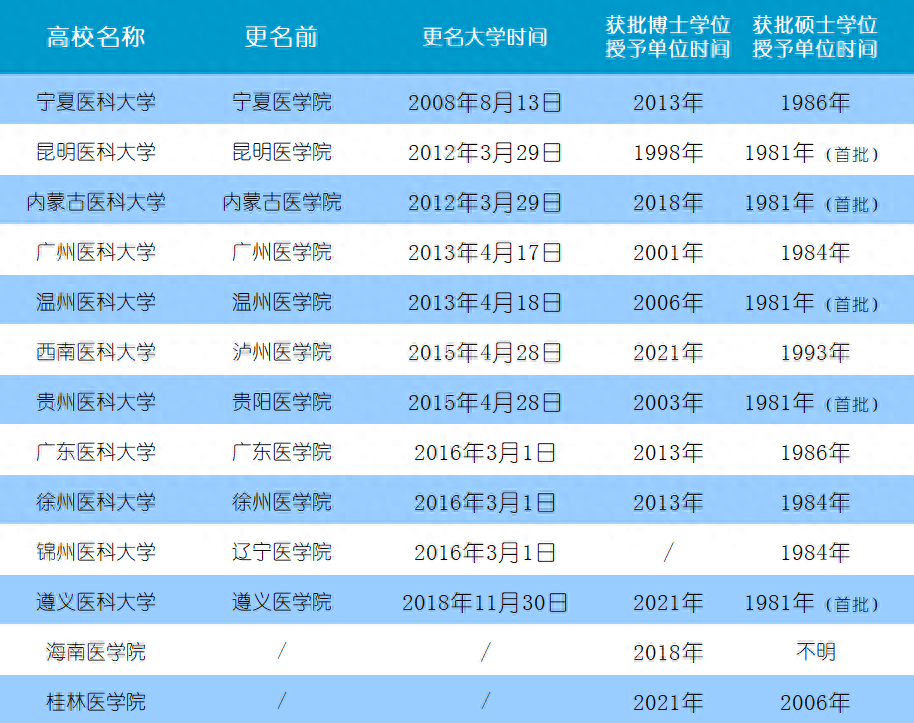Select the 泸州医学院 cell

(282, 352)
